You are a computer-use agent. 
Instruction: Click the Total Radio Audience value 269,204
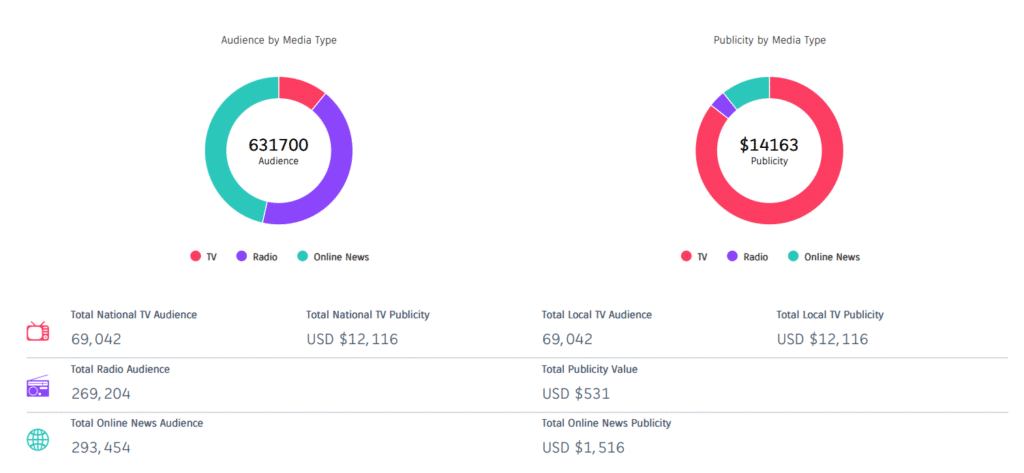pyautogui.click(x=101, y=393)
